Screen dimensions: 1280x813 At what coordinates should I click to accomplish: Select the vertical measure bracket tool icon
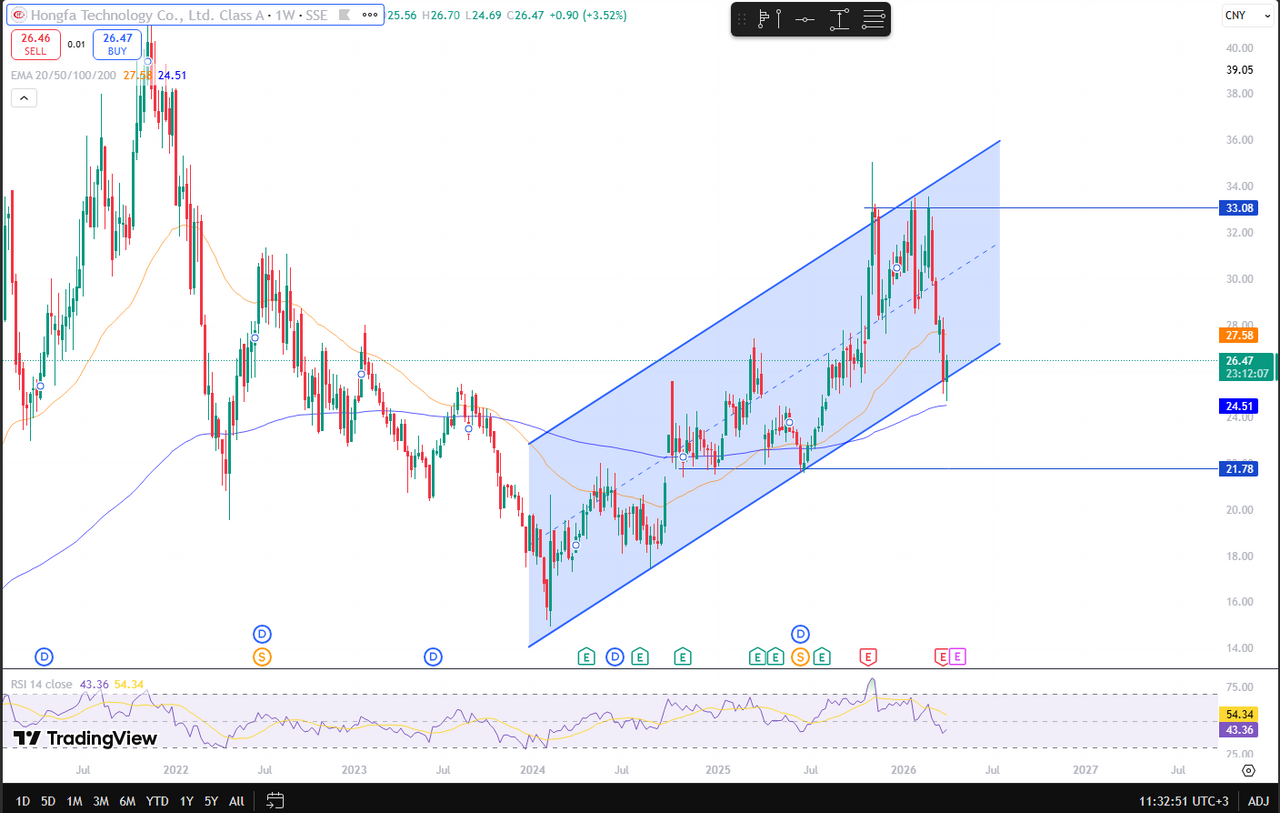(839, 19)
